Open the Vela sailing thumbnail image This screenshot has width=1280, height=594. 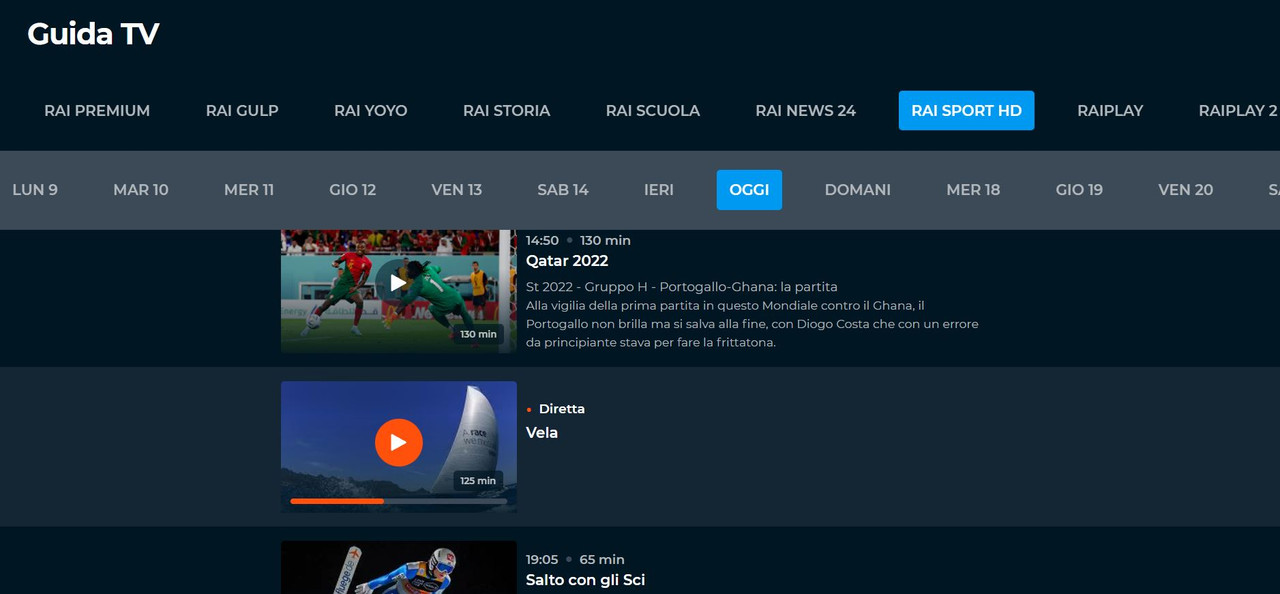[x=398, y=446]
